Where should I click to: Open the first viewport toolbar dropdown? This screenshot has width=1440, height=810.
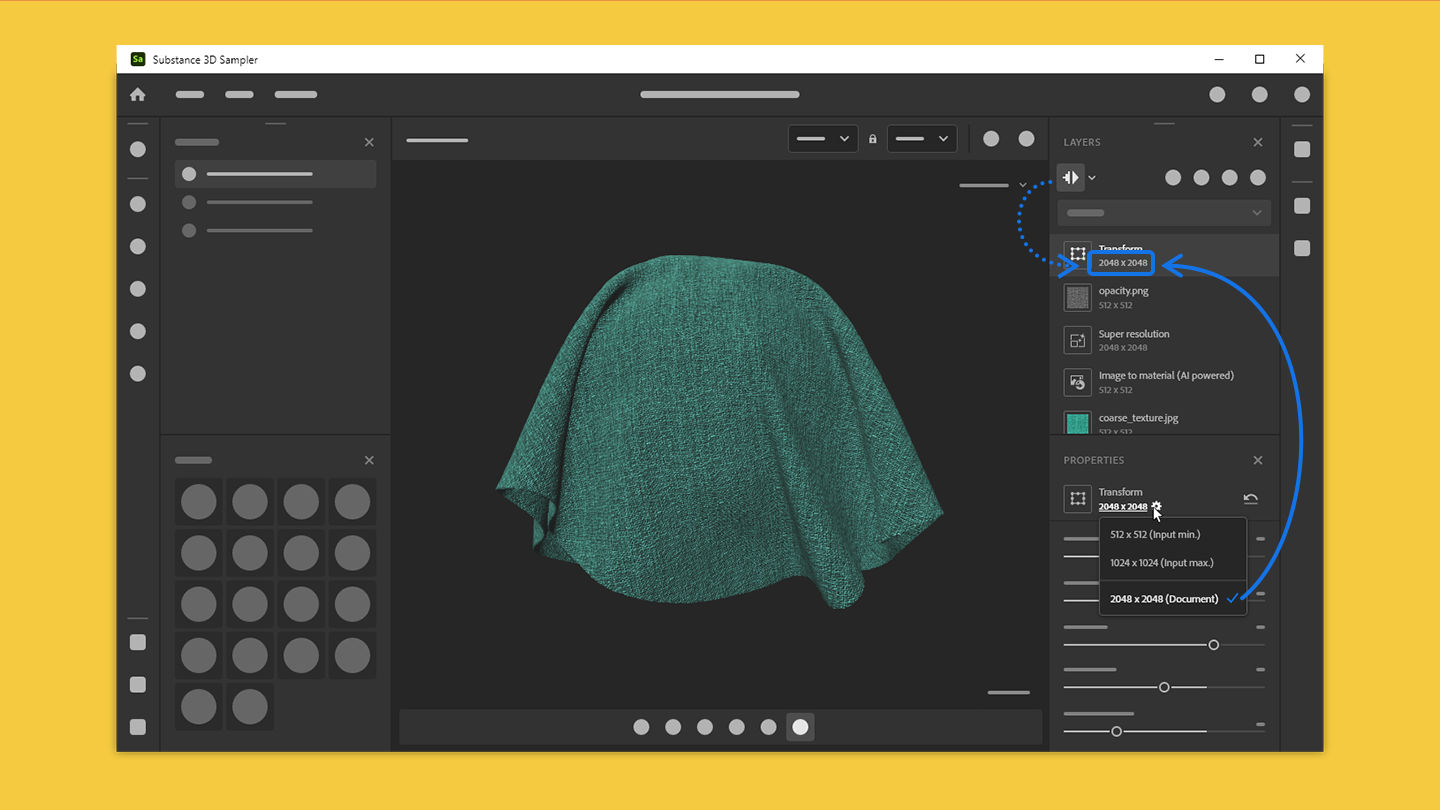tap(823, 139)
